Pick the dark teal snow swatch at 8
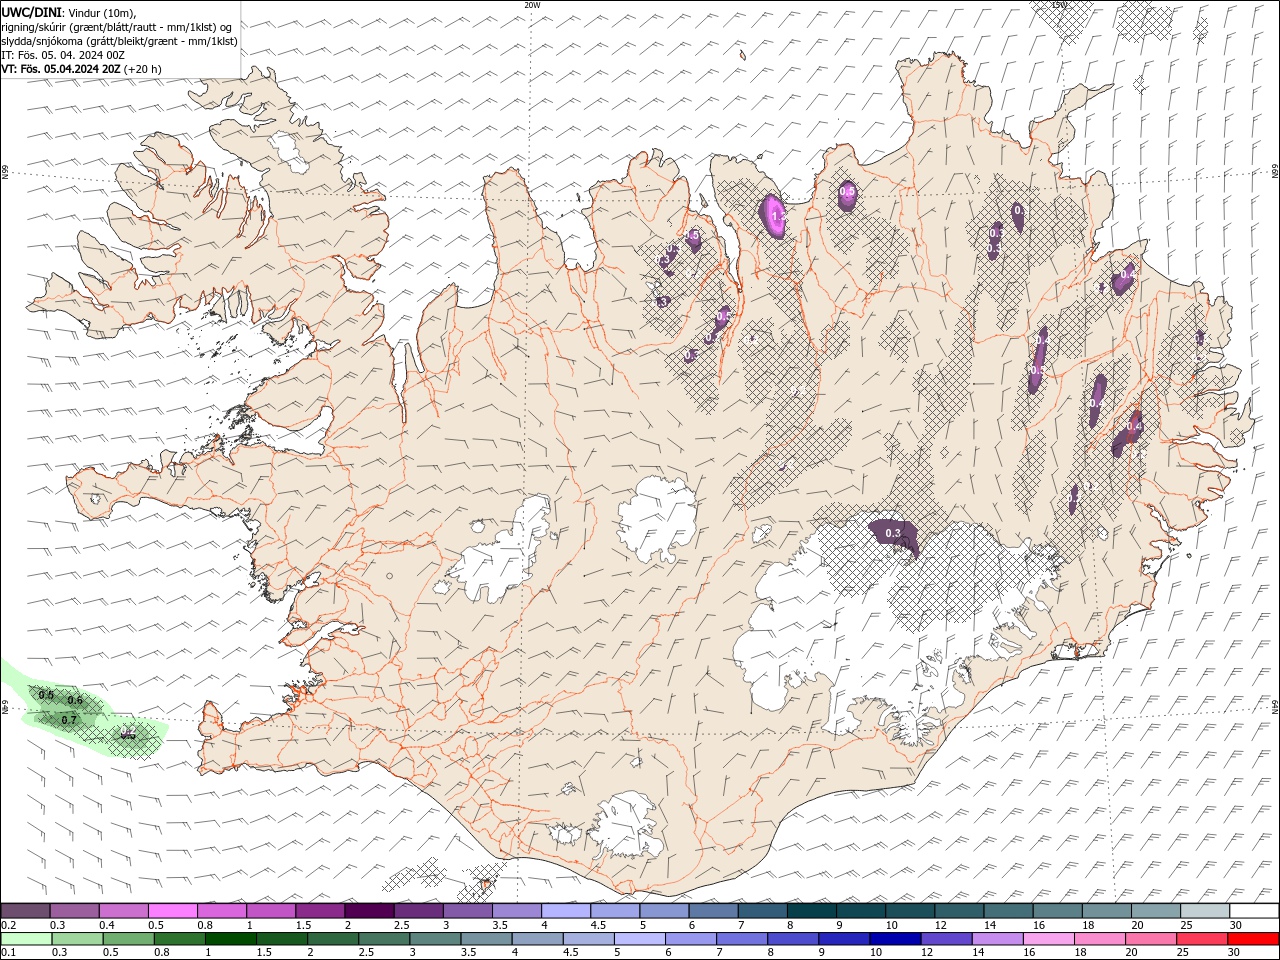 click(812, 911)
